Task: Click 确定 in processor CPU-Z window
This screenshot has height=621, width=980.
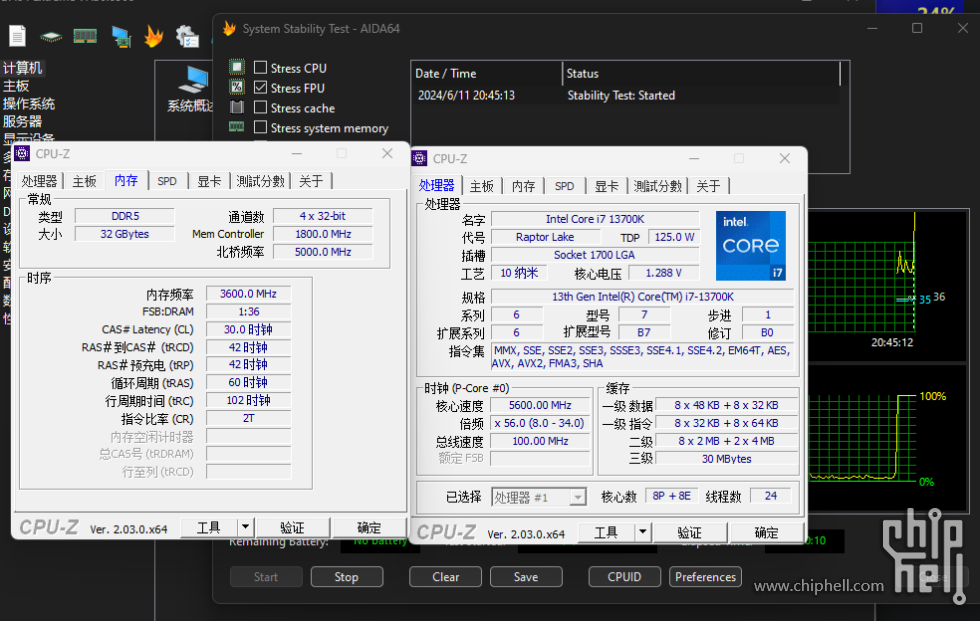Action: (766, 532)
